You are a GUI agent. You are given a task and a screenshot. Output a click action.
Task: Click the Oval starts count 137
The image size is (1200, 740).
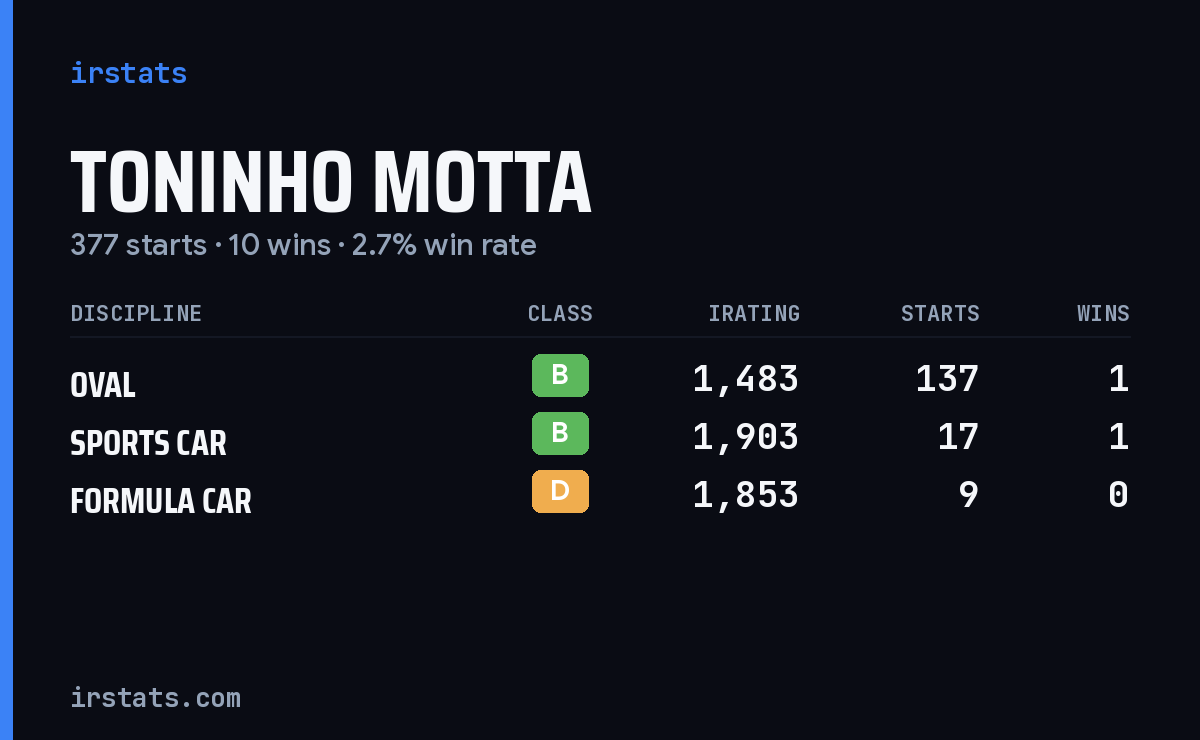pos(947,379)
